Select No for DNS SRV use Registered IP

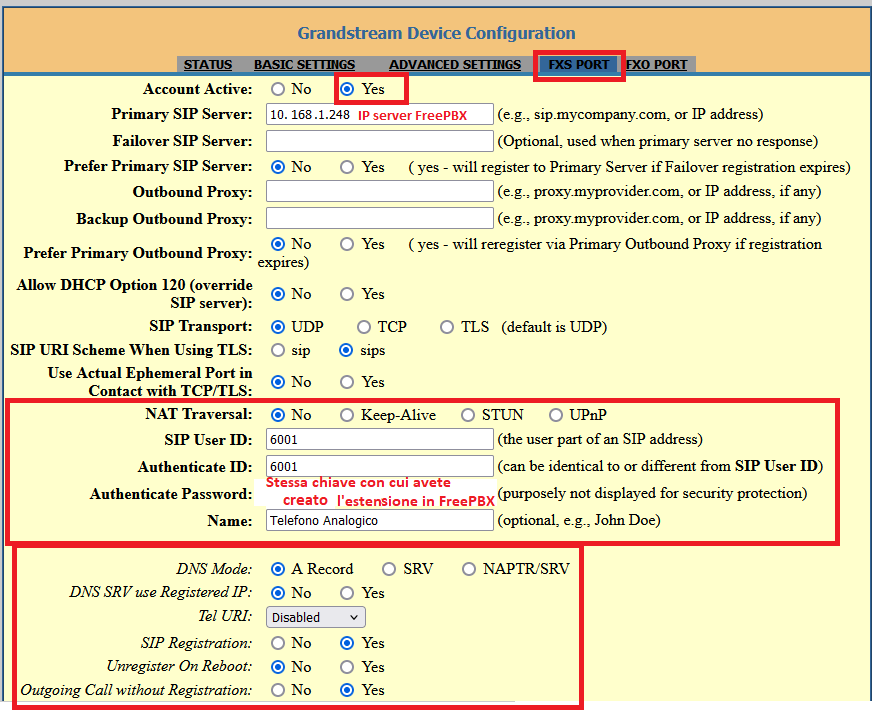pos(278,593)
